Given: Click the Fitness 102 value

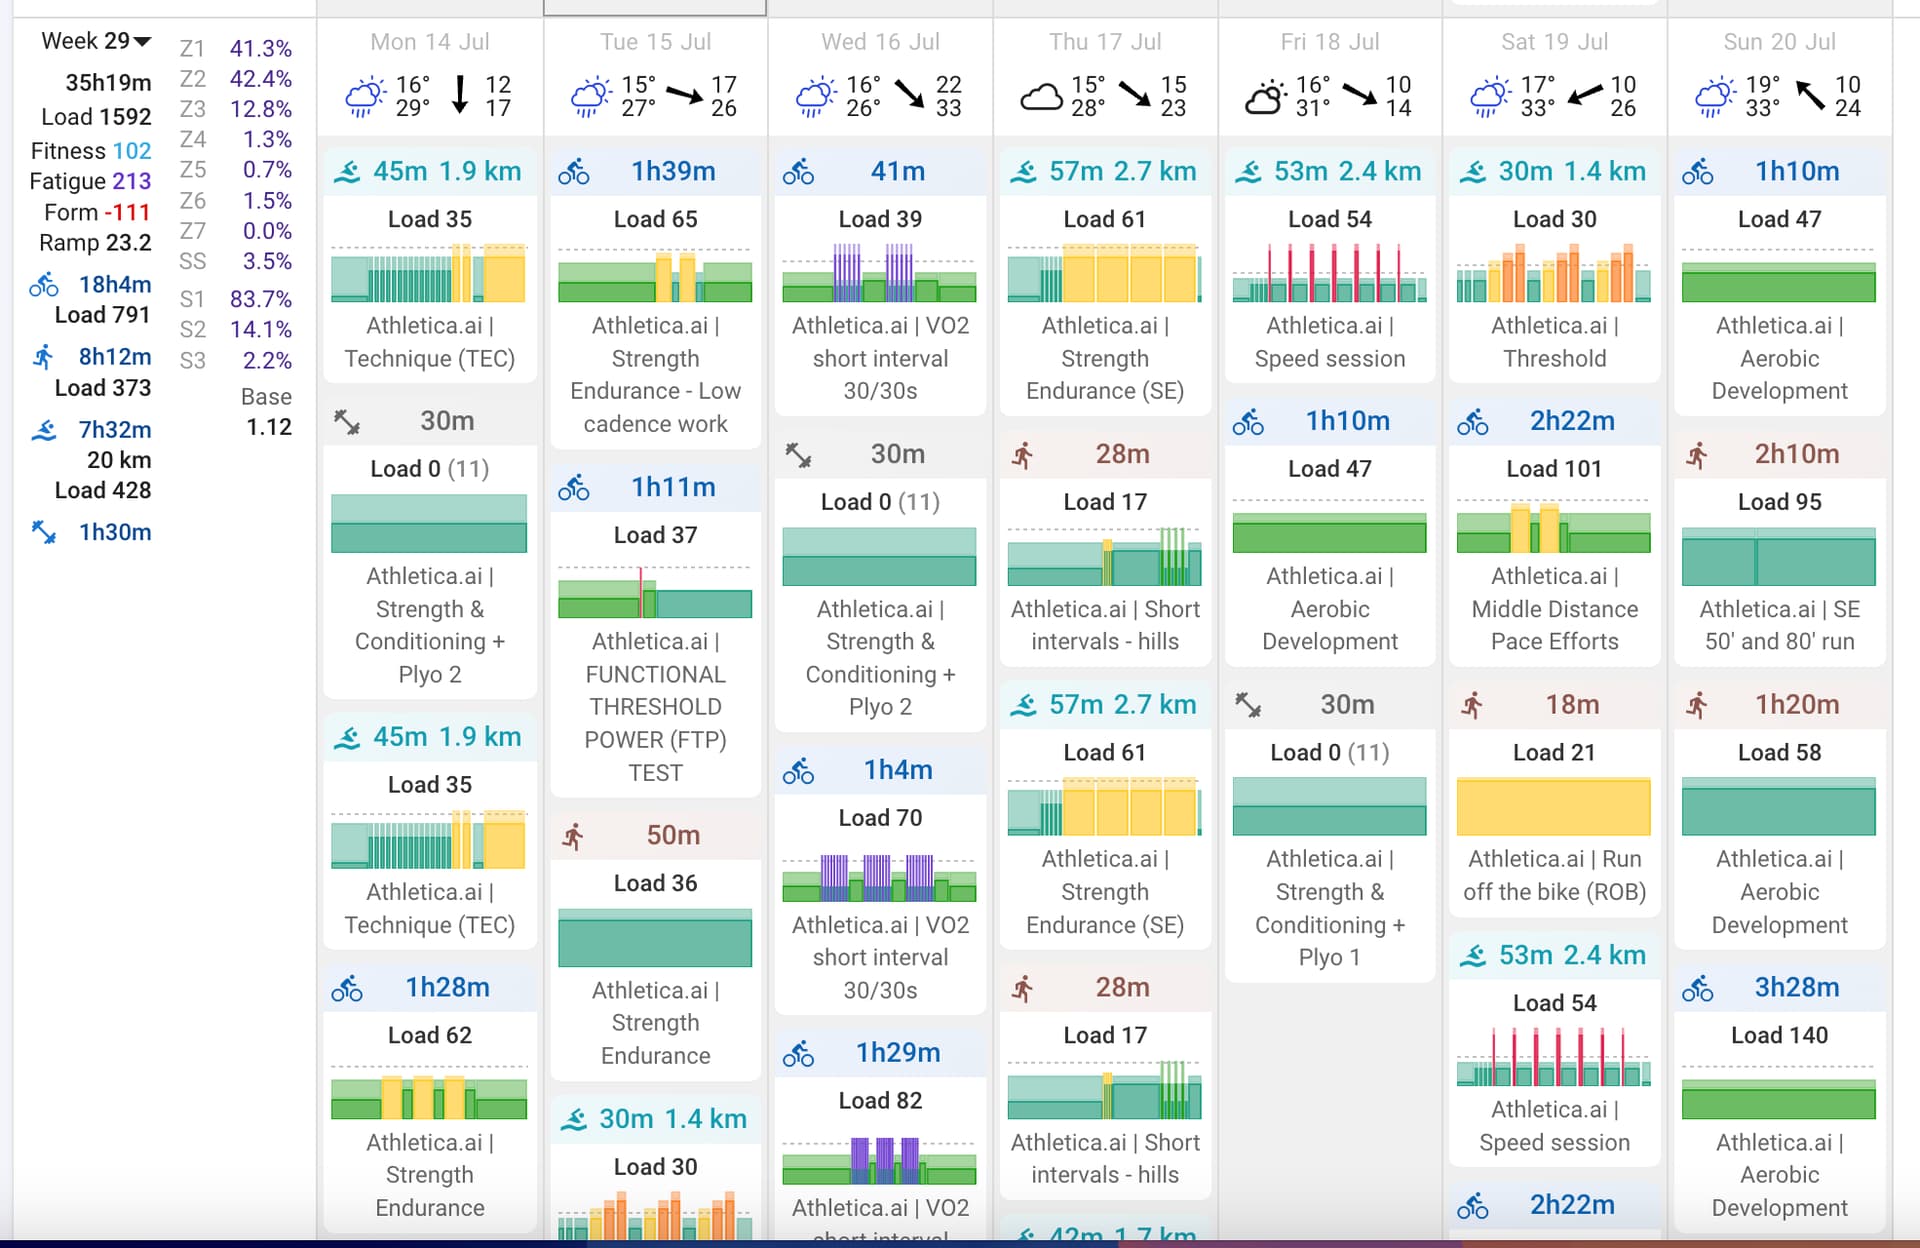Looking at the screenshot, I should click(x=132, y=151).
